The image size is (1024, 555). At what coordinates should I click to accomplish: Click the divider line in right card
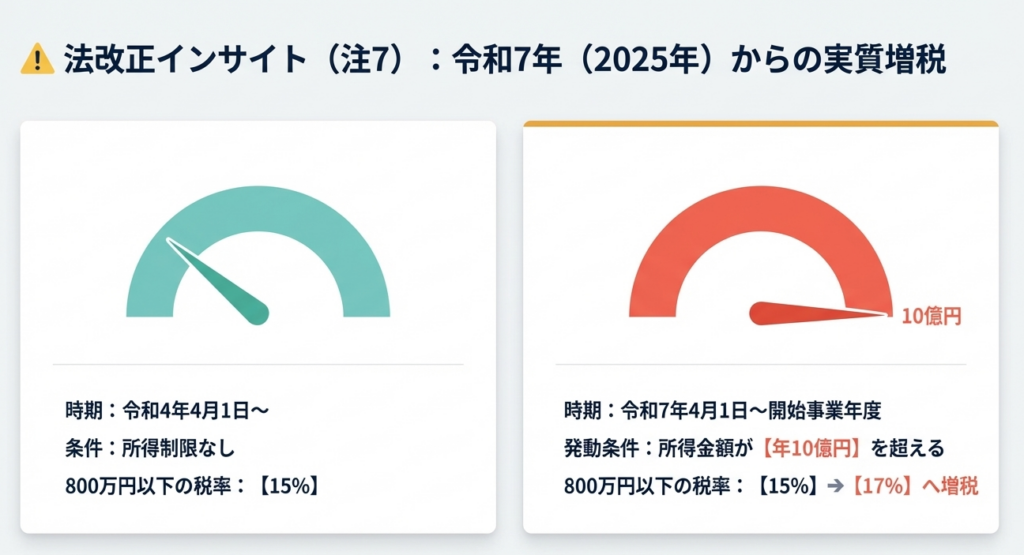coord(760,365)
